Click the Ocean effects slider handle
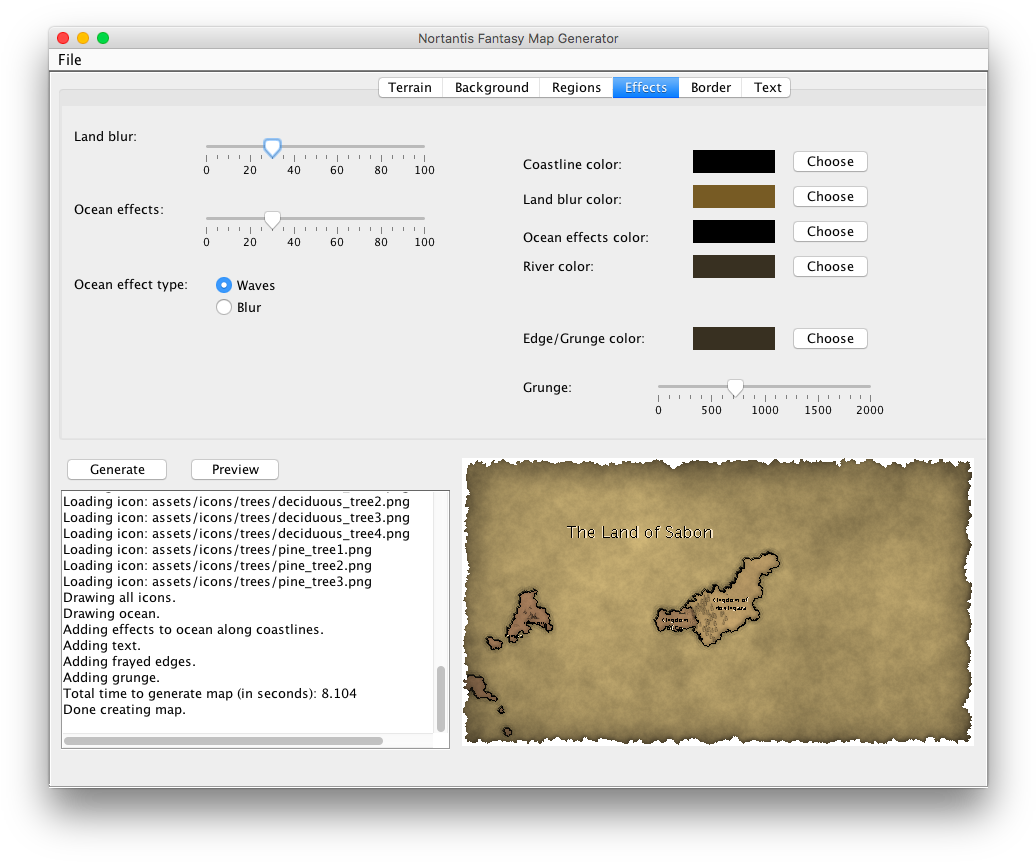This screenshot has height=862, width=1036. [x=272, y=220]
